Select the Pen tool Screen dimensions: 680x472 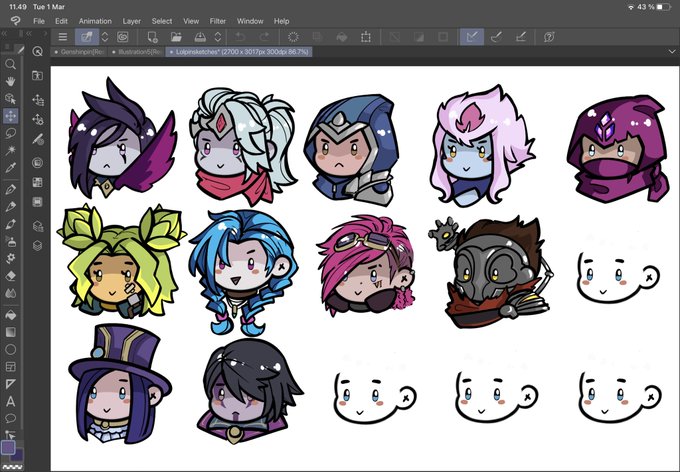(10, 190)
